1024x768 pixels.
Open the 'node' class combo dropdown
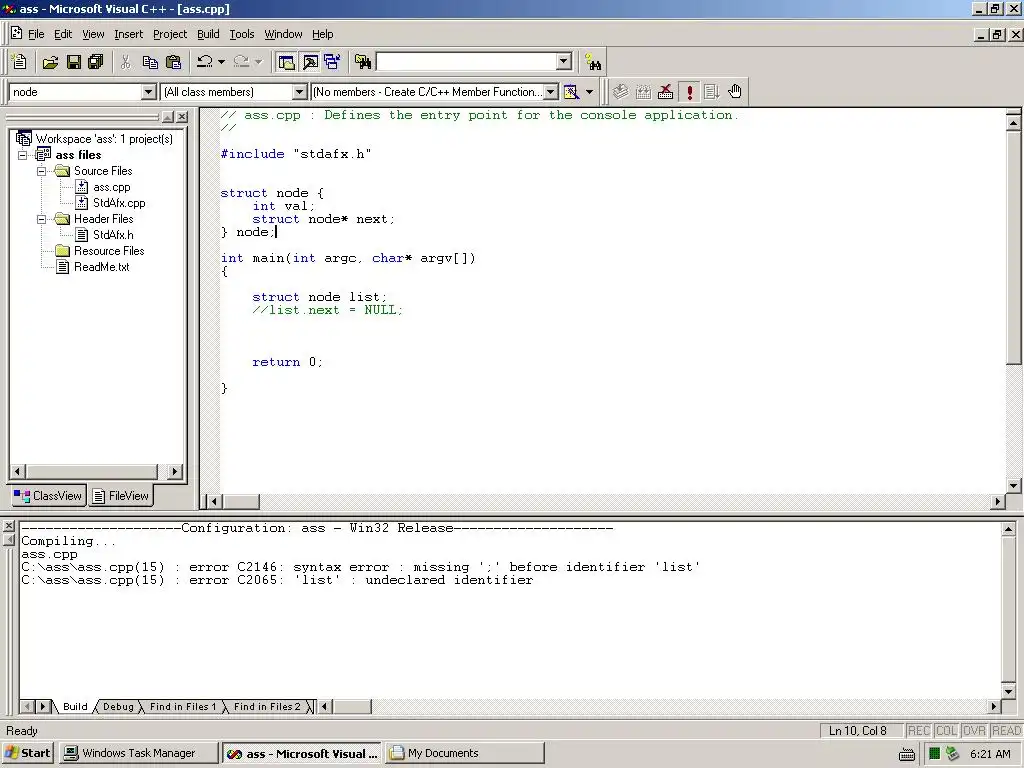(149, 92)
